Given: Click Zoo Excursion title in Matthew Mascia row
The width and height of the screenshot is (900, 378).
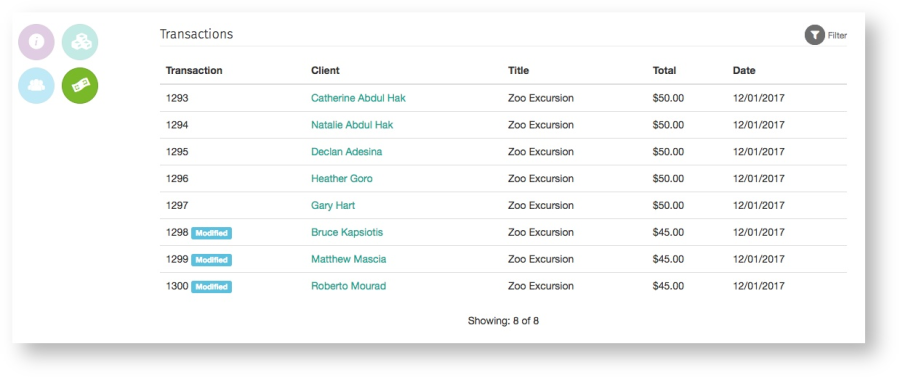Looking at the screenshot, I should (541, 259).
